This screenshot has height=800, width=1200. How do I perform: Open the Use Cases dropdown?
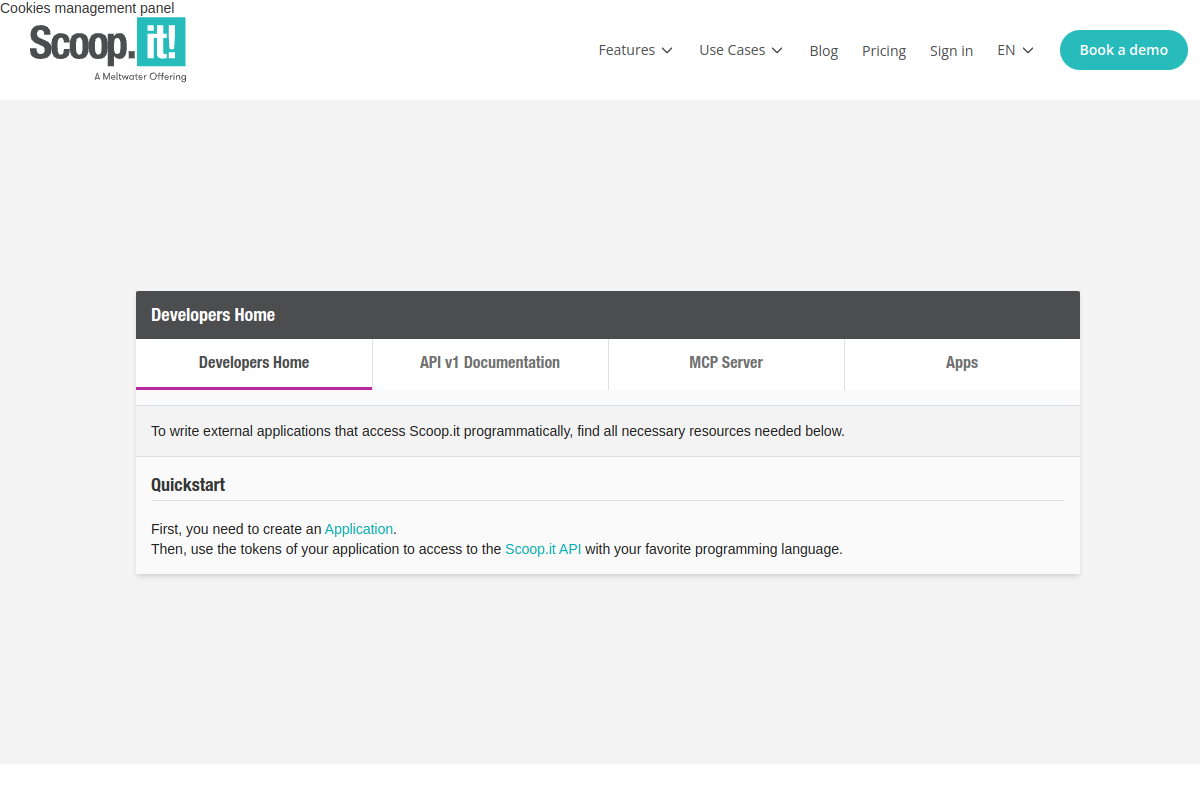[741, 50]
